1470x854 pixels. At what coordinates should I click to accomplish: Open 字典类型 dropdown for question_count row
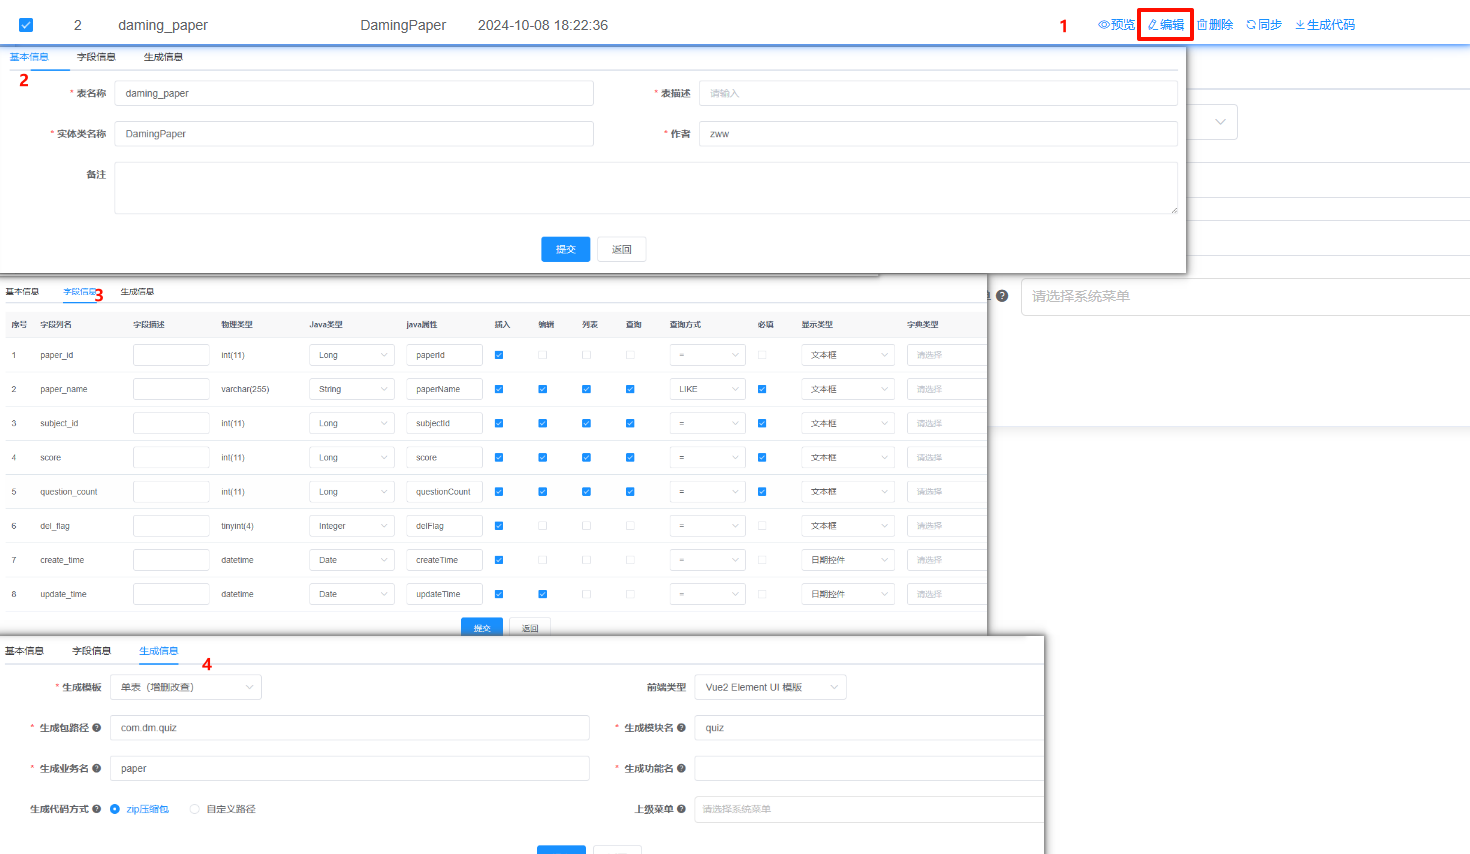pyautogui.click(x=946, y=491)
